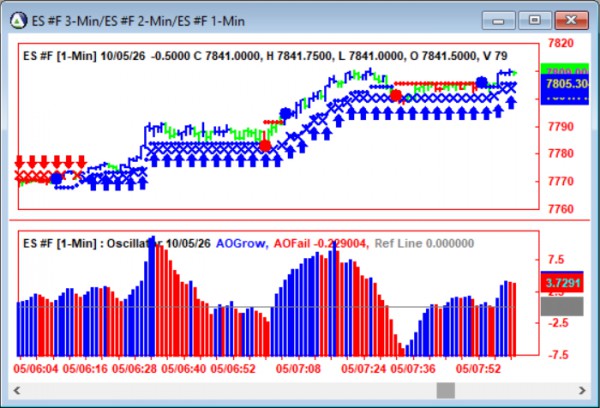The height and width of the screenshot is (408, 600).
Task: Click the red dot marker near 7783 level
Action: (x=265, y=146)
